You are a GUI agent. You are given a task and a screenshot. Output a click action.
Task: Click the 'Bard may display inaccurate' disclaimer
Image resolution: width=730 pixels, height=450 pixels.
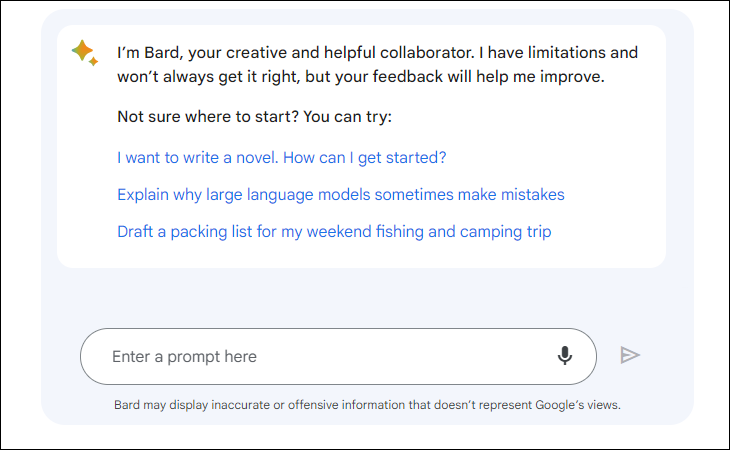[367, 405]
